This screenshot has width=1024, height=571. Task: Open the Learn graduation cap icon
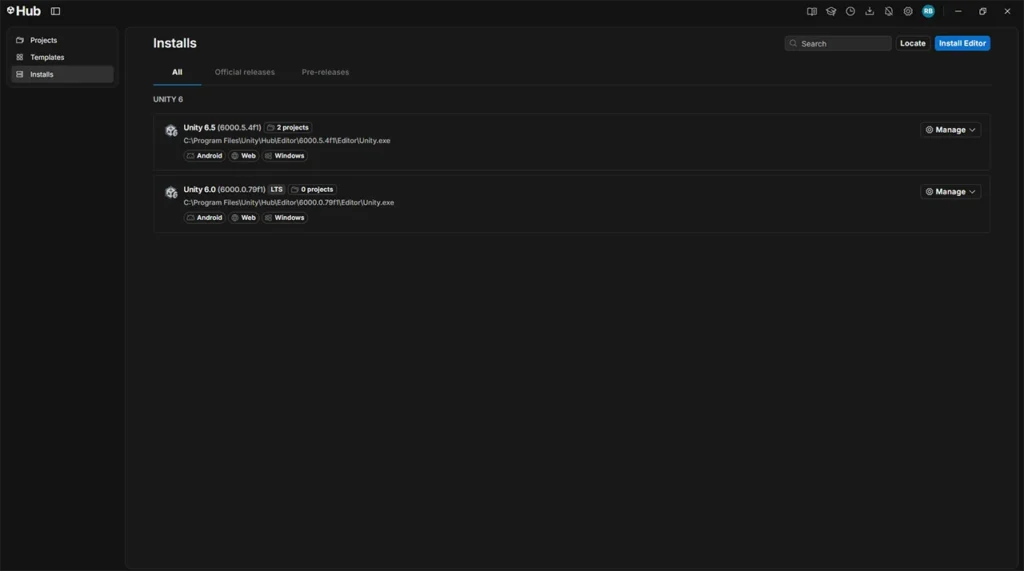[x=831, y=11]
